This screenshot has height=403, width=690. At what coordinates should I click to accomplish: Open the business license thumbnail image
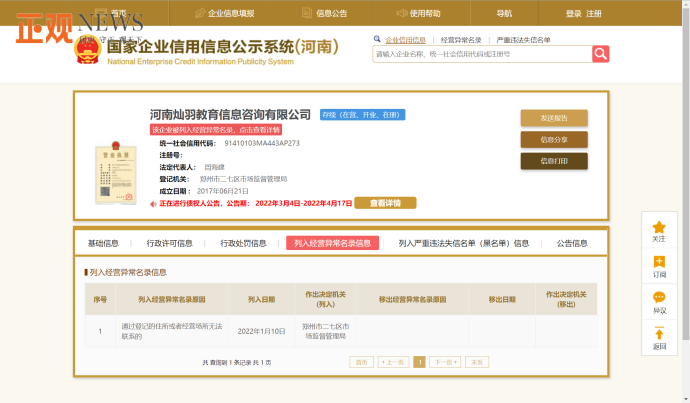click(116, 173)
